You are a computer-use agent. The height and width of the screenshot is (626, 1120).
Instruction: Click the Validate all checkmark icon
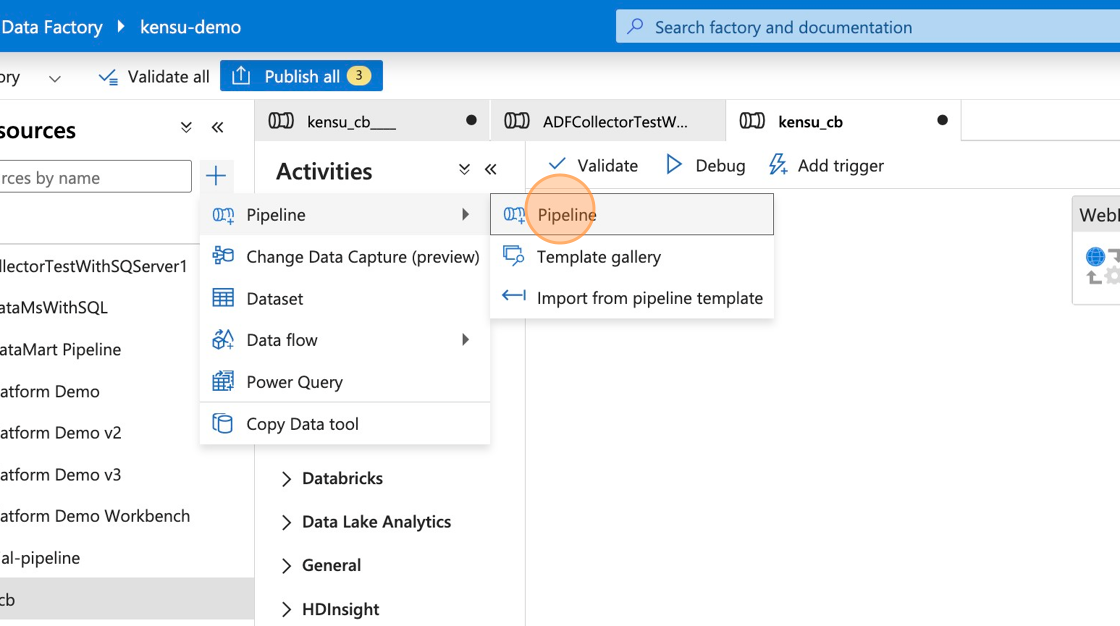coord(109,76)
